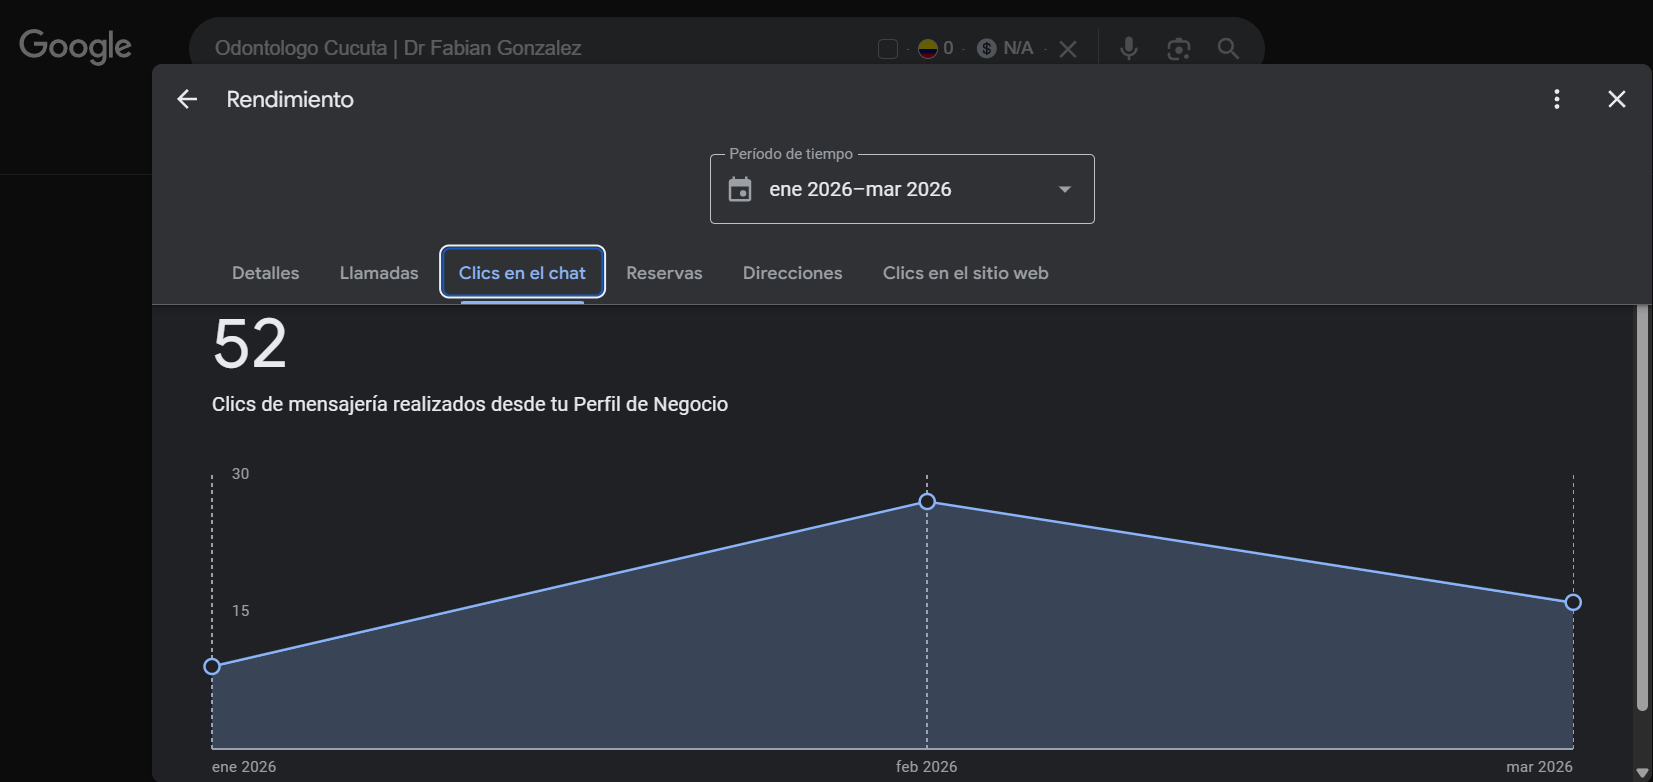
Task: Click the calendar icon in the period selector
Action: pos(740,189)
